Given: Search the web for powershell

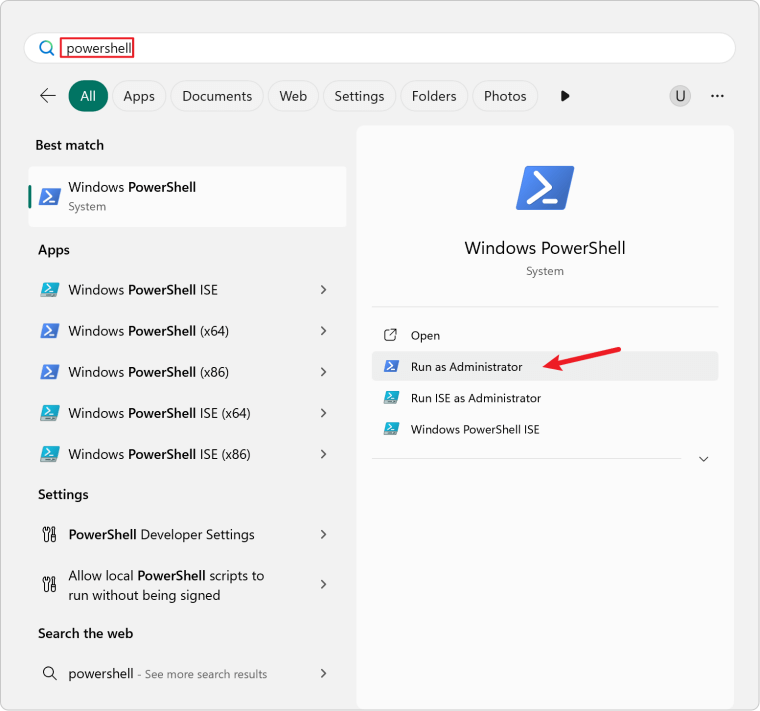Looking at the screenshot, I should [188, 674].
